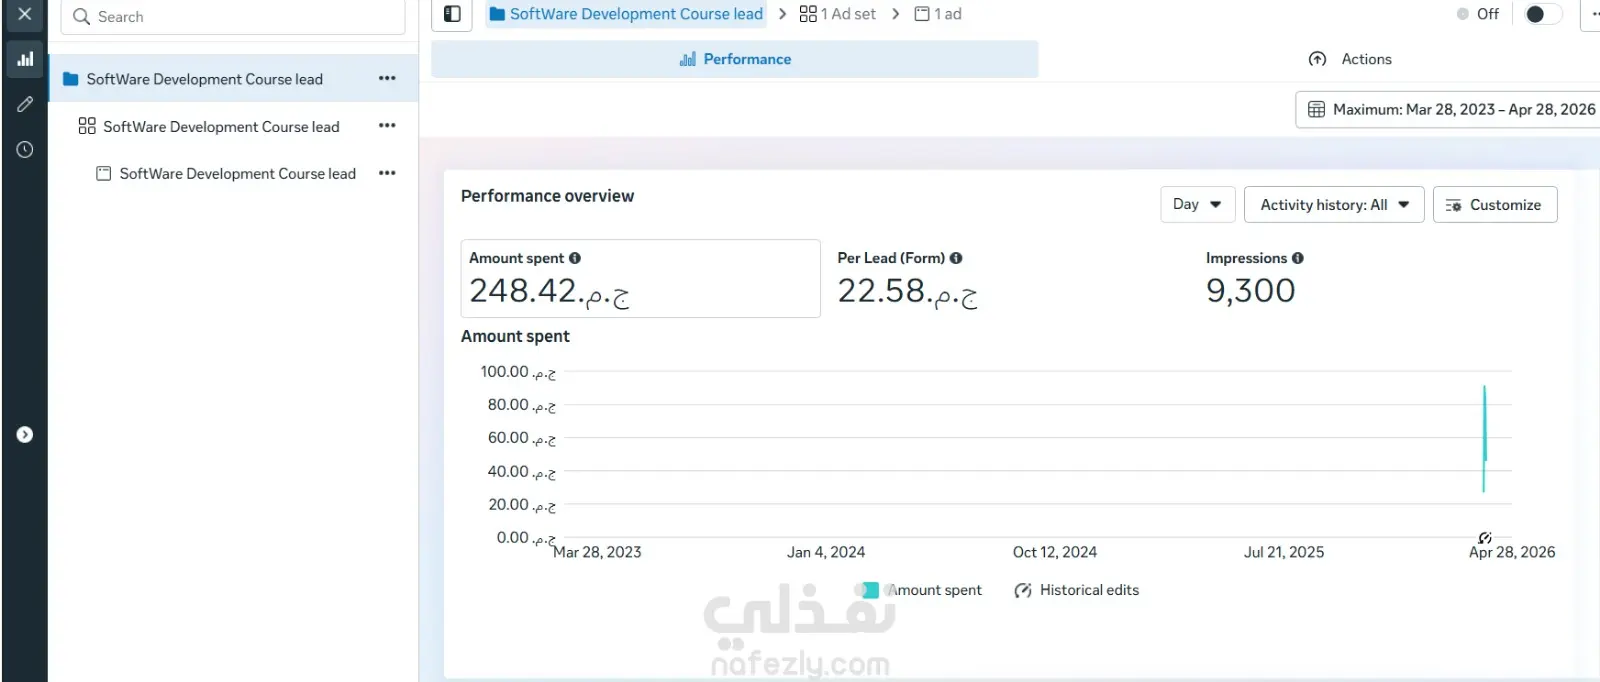Toggle the side panel layout button
Image resolution: width=1600 pixels, height=682 pixels.
pos(452,14)
